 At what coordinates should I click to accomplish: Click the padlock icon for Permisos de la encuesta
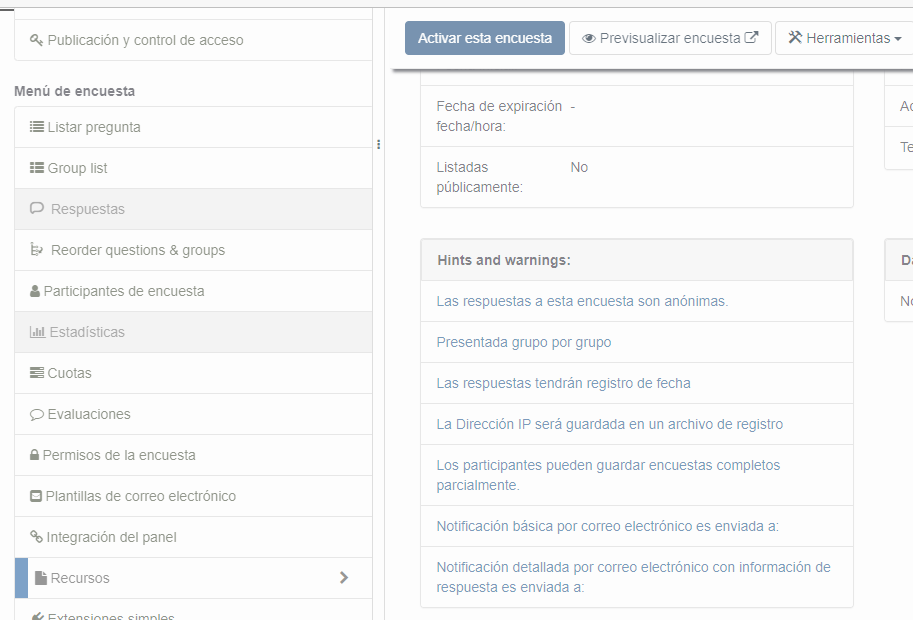pyautogui.click(x=35, y=455)
